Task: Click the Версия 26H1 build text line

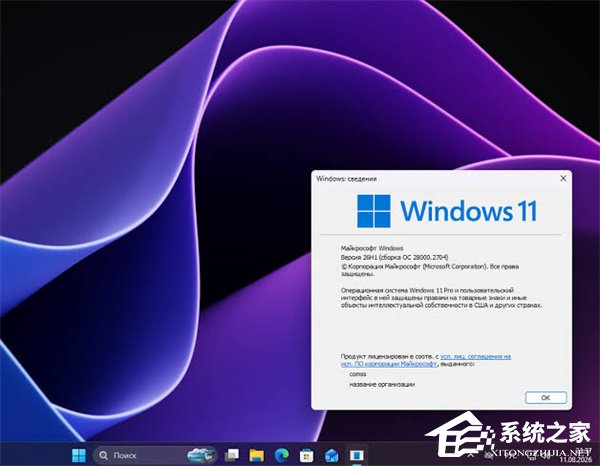Action: [x=395, y=257]
